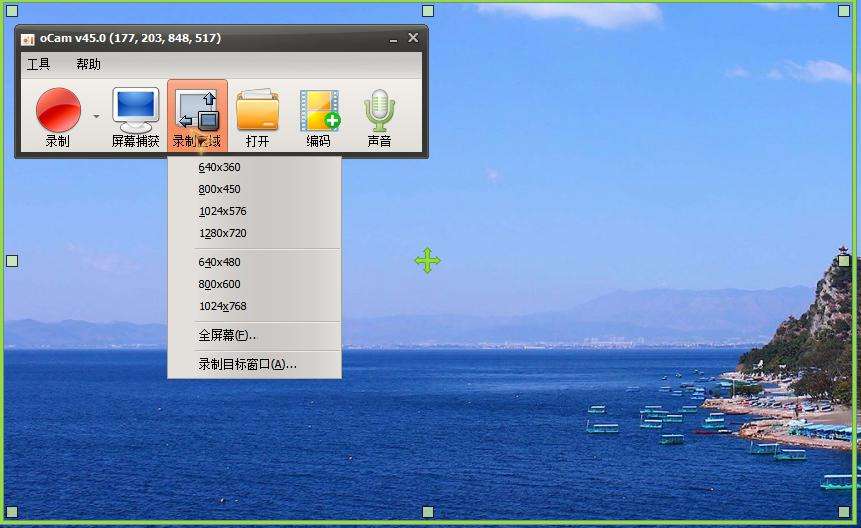Screen dimensions: 861x528
Task: Open the dropdown arrow beside the Record button
Action: [97, 116]
